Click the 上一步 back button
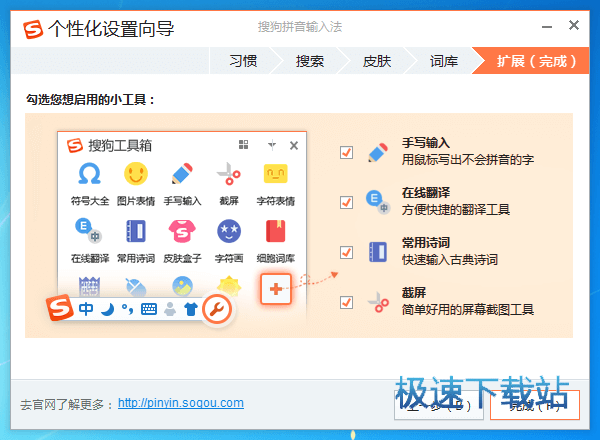The height and width of the screenshot is (440, 600). (x=439, y=405)
